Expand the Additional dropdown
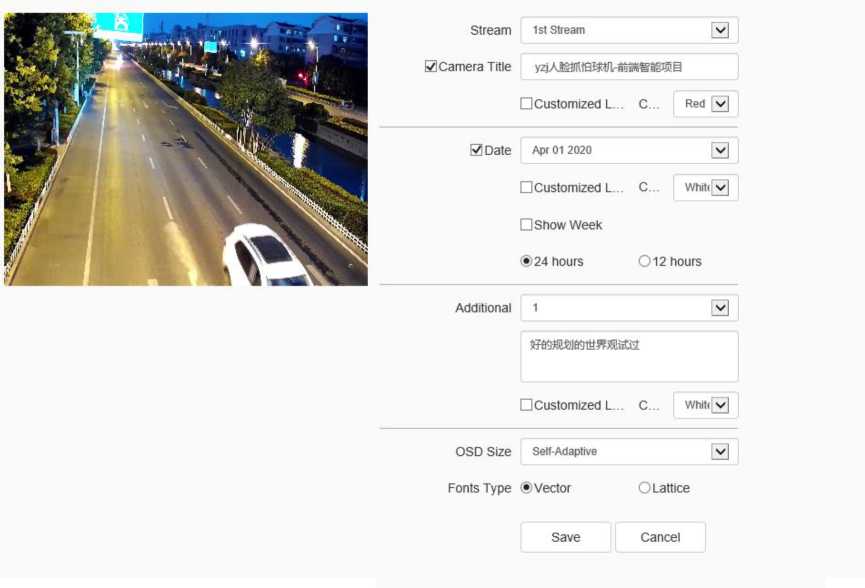Screen dimensions: 865x588 (629, 308)
